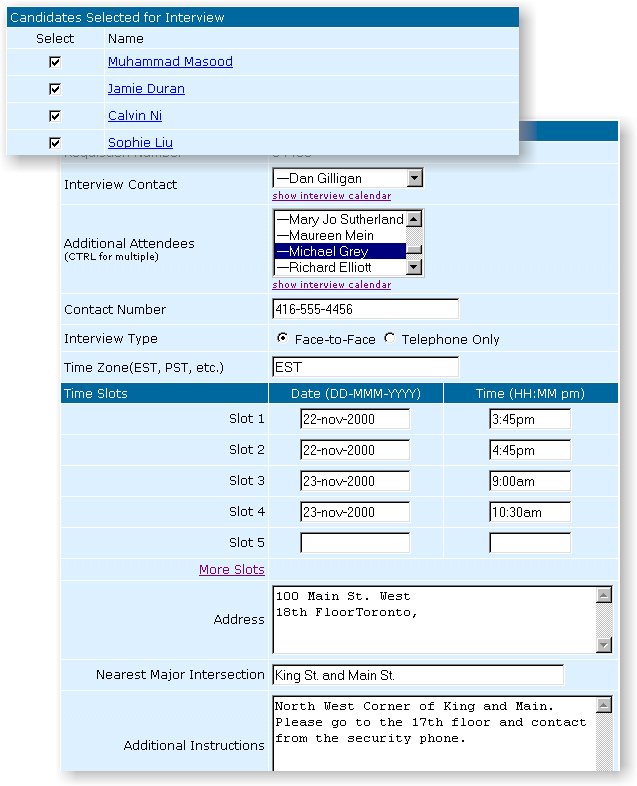
Task: Click Additional Instructions scroll up arrow
Action: [604, 705]
